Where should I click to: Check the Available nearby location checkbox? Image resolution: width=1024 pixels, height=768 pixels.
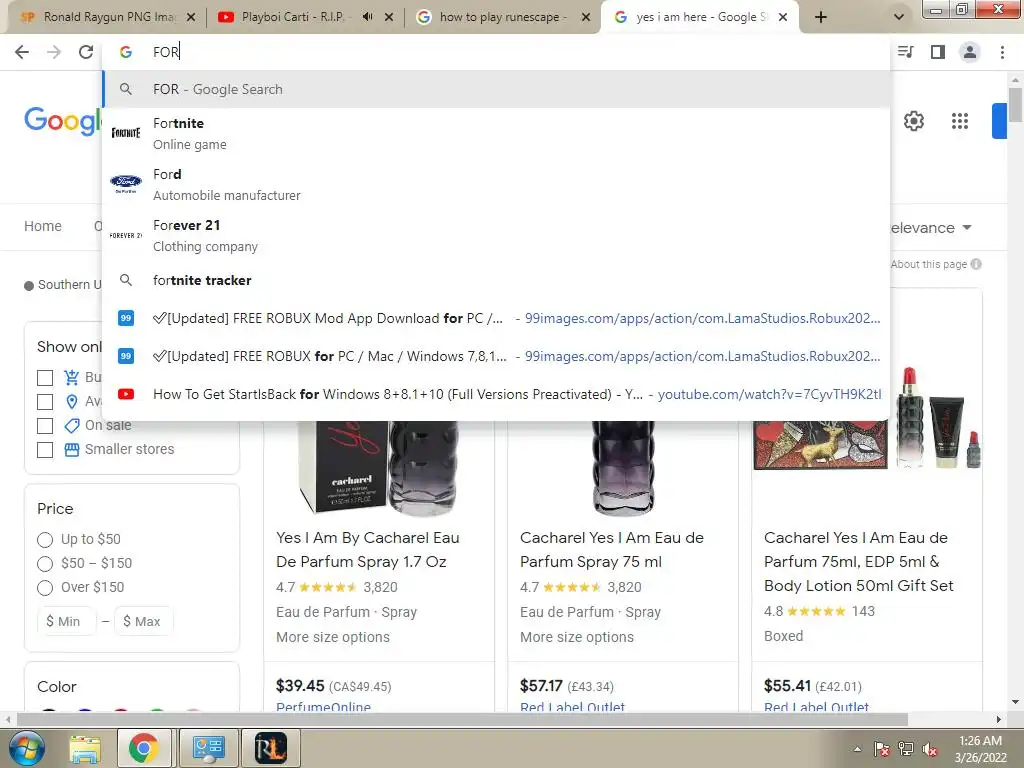pyautogui.click(x=45, y=401)
